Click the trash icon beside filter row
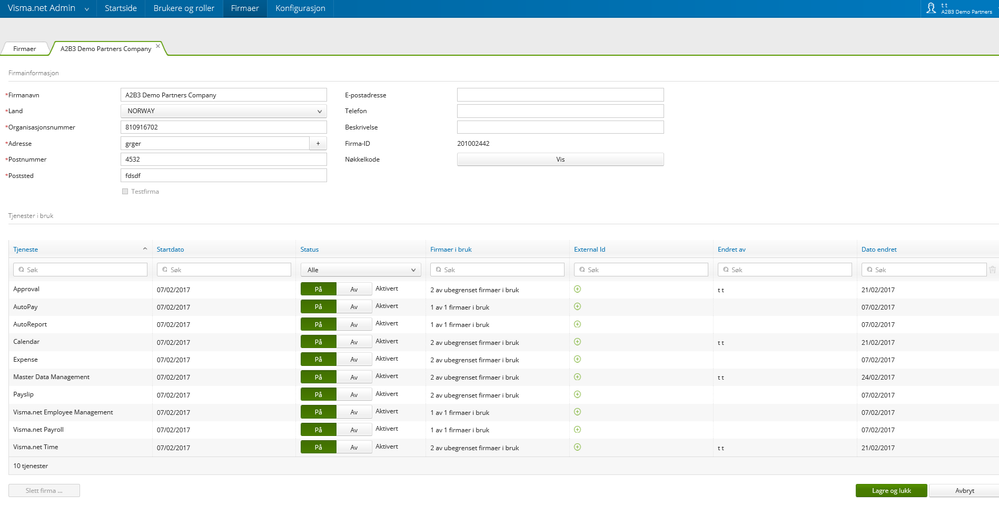999x507 pixels. coord(992,270)
